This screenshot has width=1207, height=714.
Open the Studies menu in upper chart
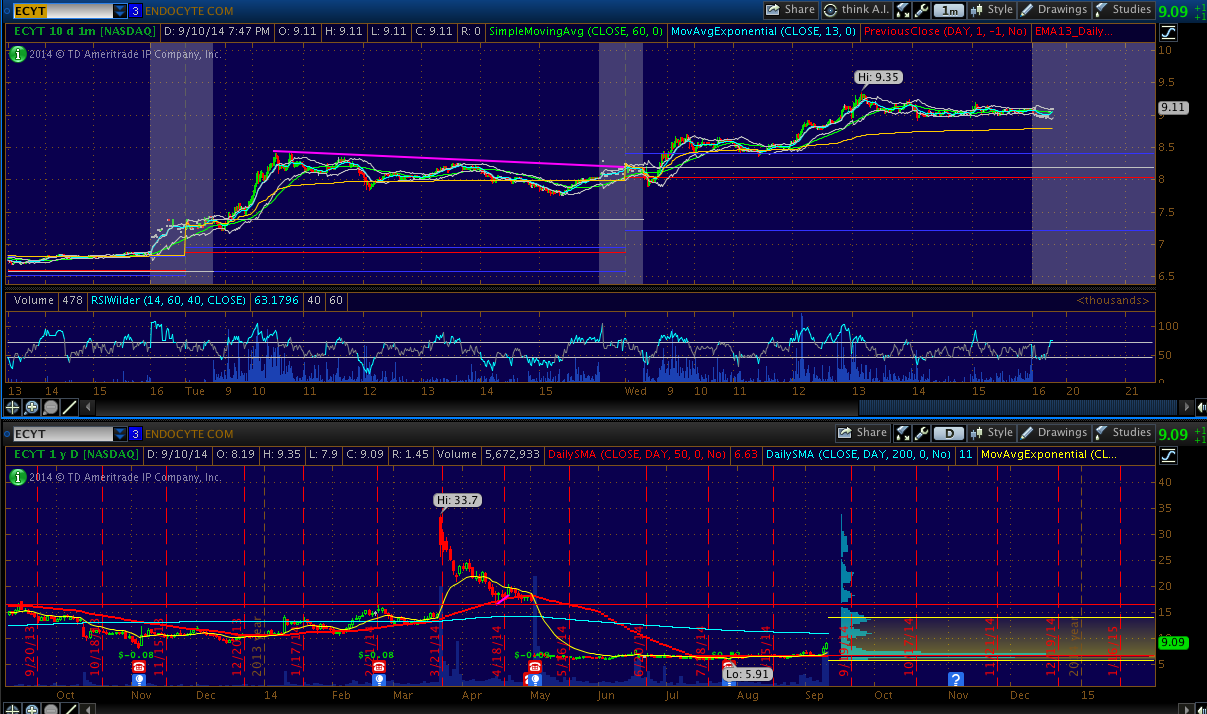1123,10
